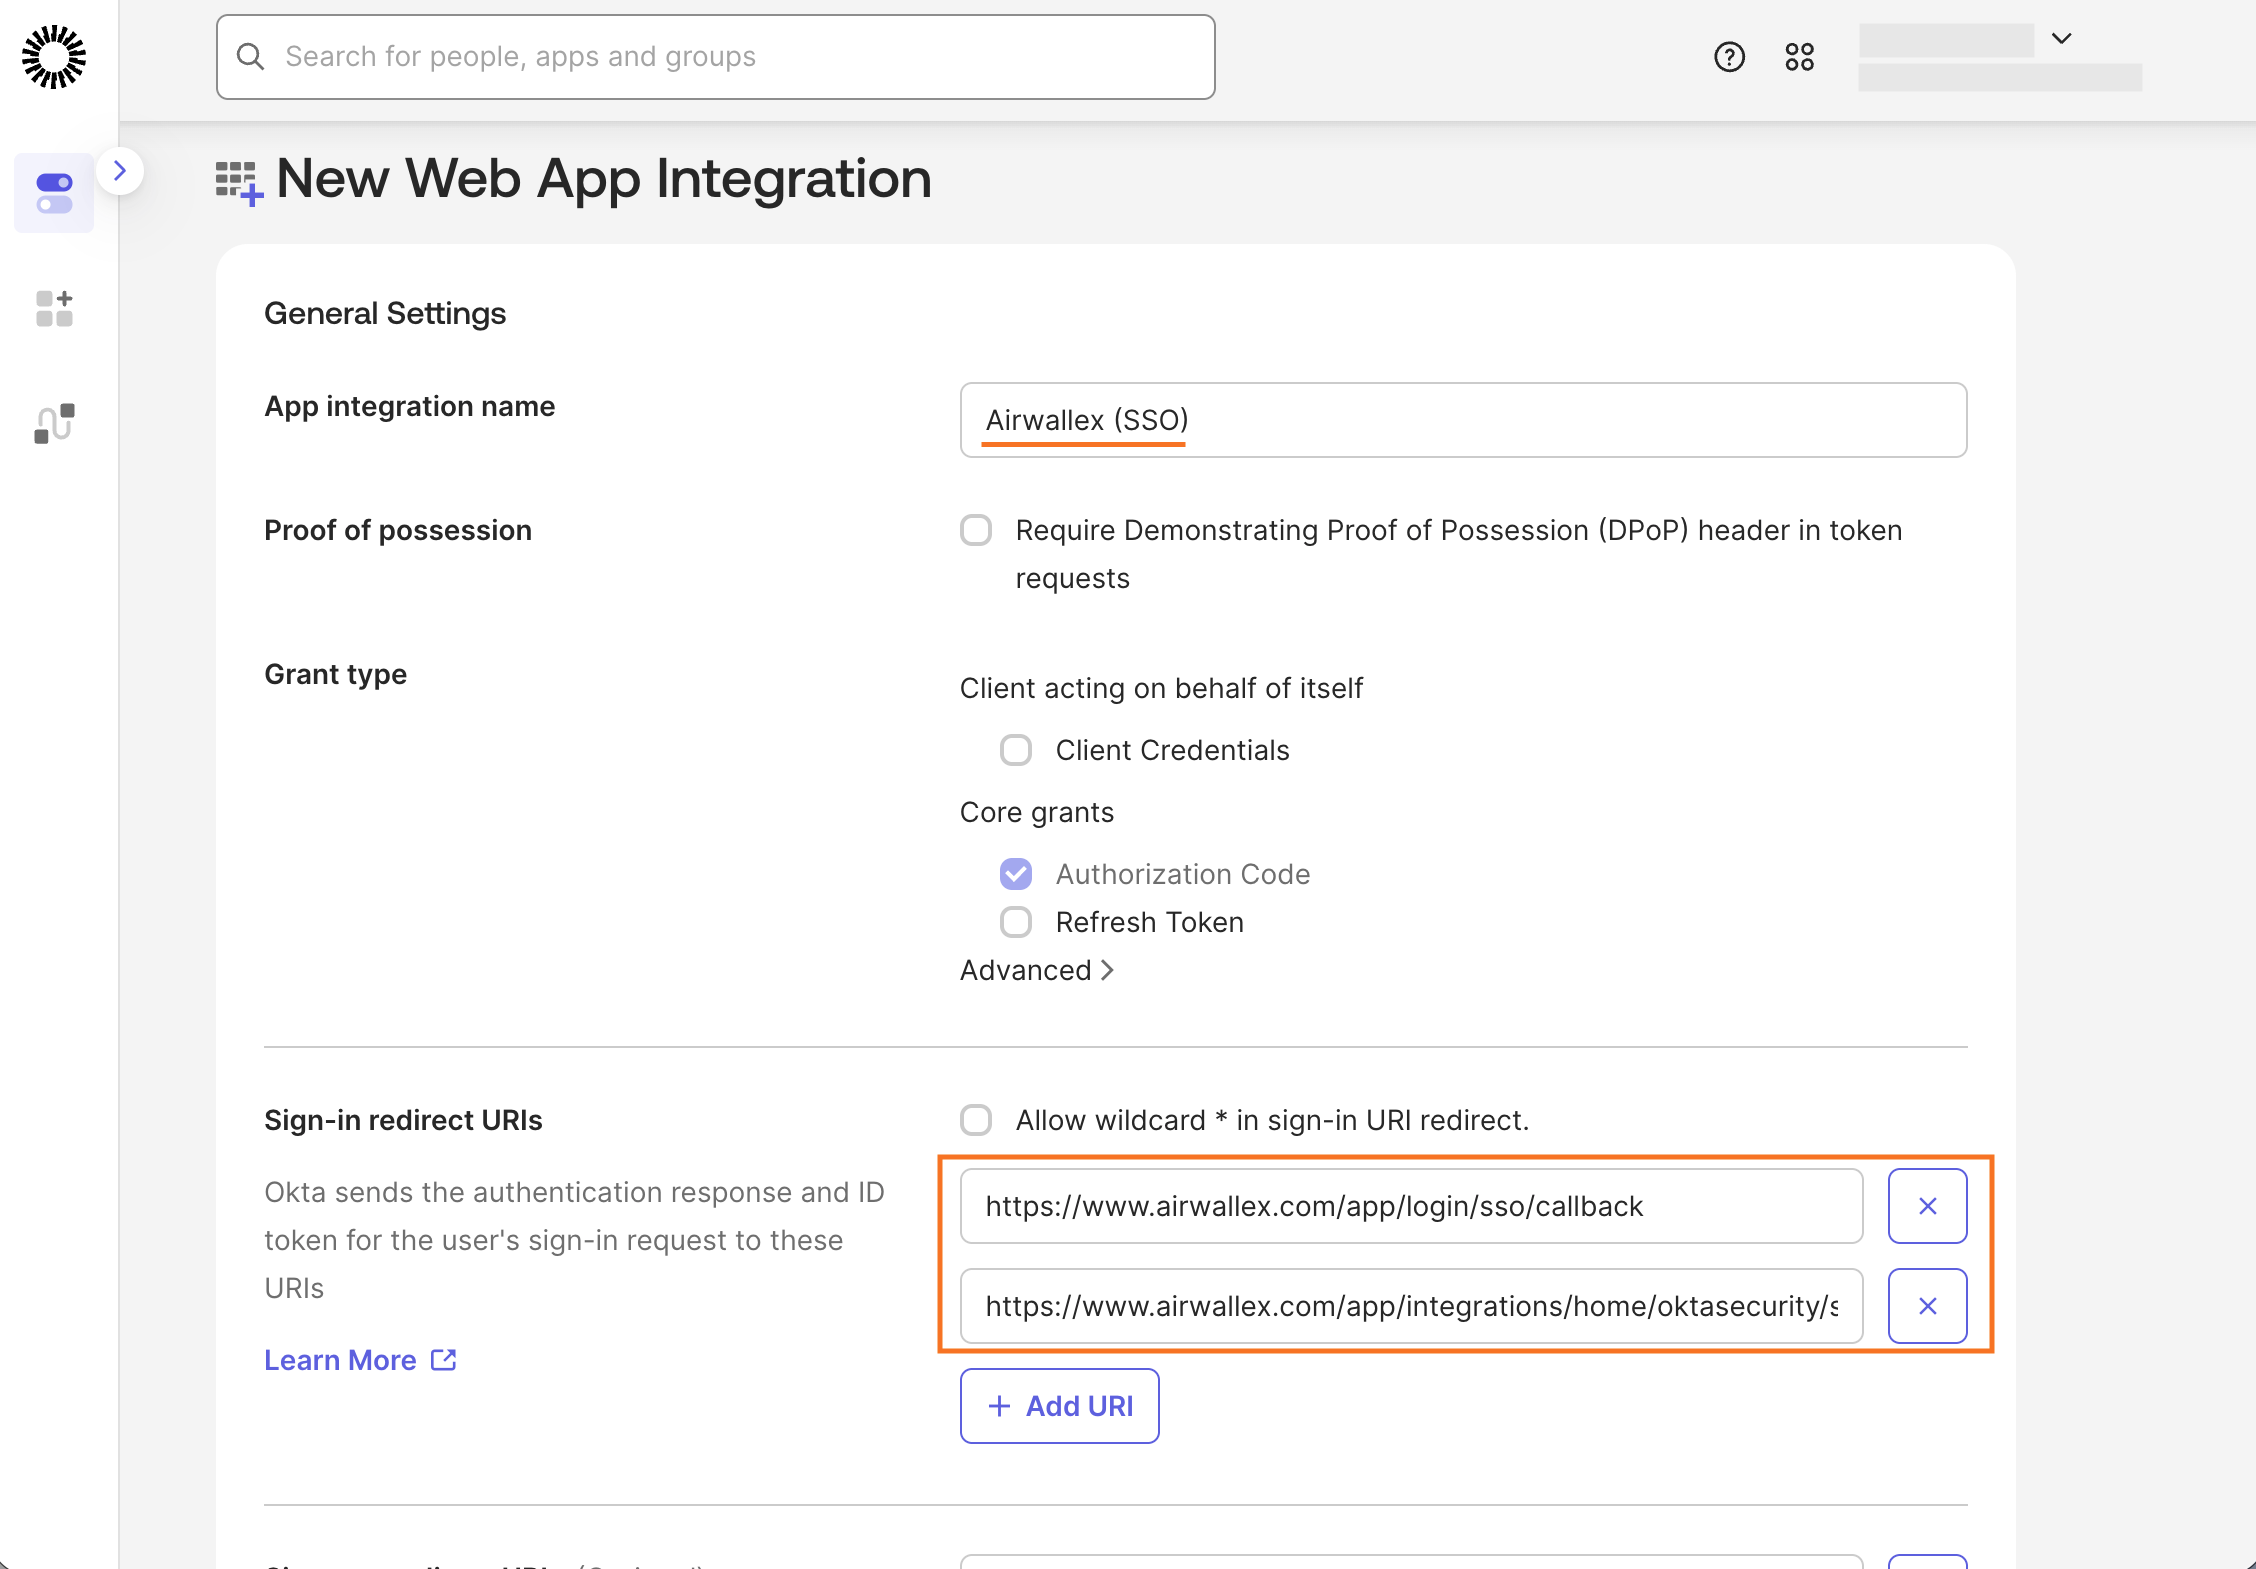The image size is (2256, 1569).
Task: Open the toggle-switch icon in the sidebar
Action: click(54, 193)
